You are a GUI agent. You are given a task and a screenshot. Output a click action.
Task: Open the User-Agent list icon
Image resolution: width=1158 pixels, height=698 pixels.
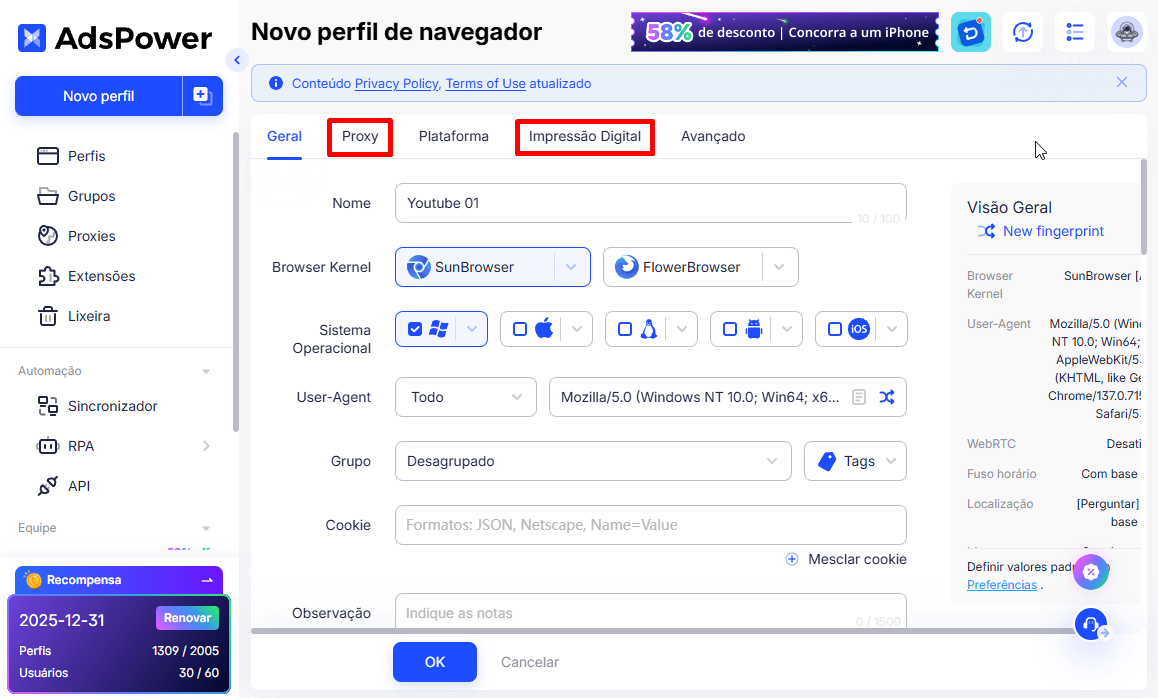(859, 397)
